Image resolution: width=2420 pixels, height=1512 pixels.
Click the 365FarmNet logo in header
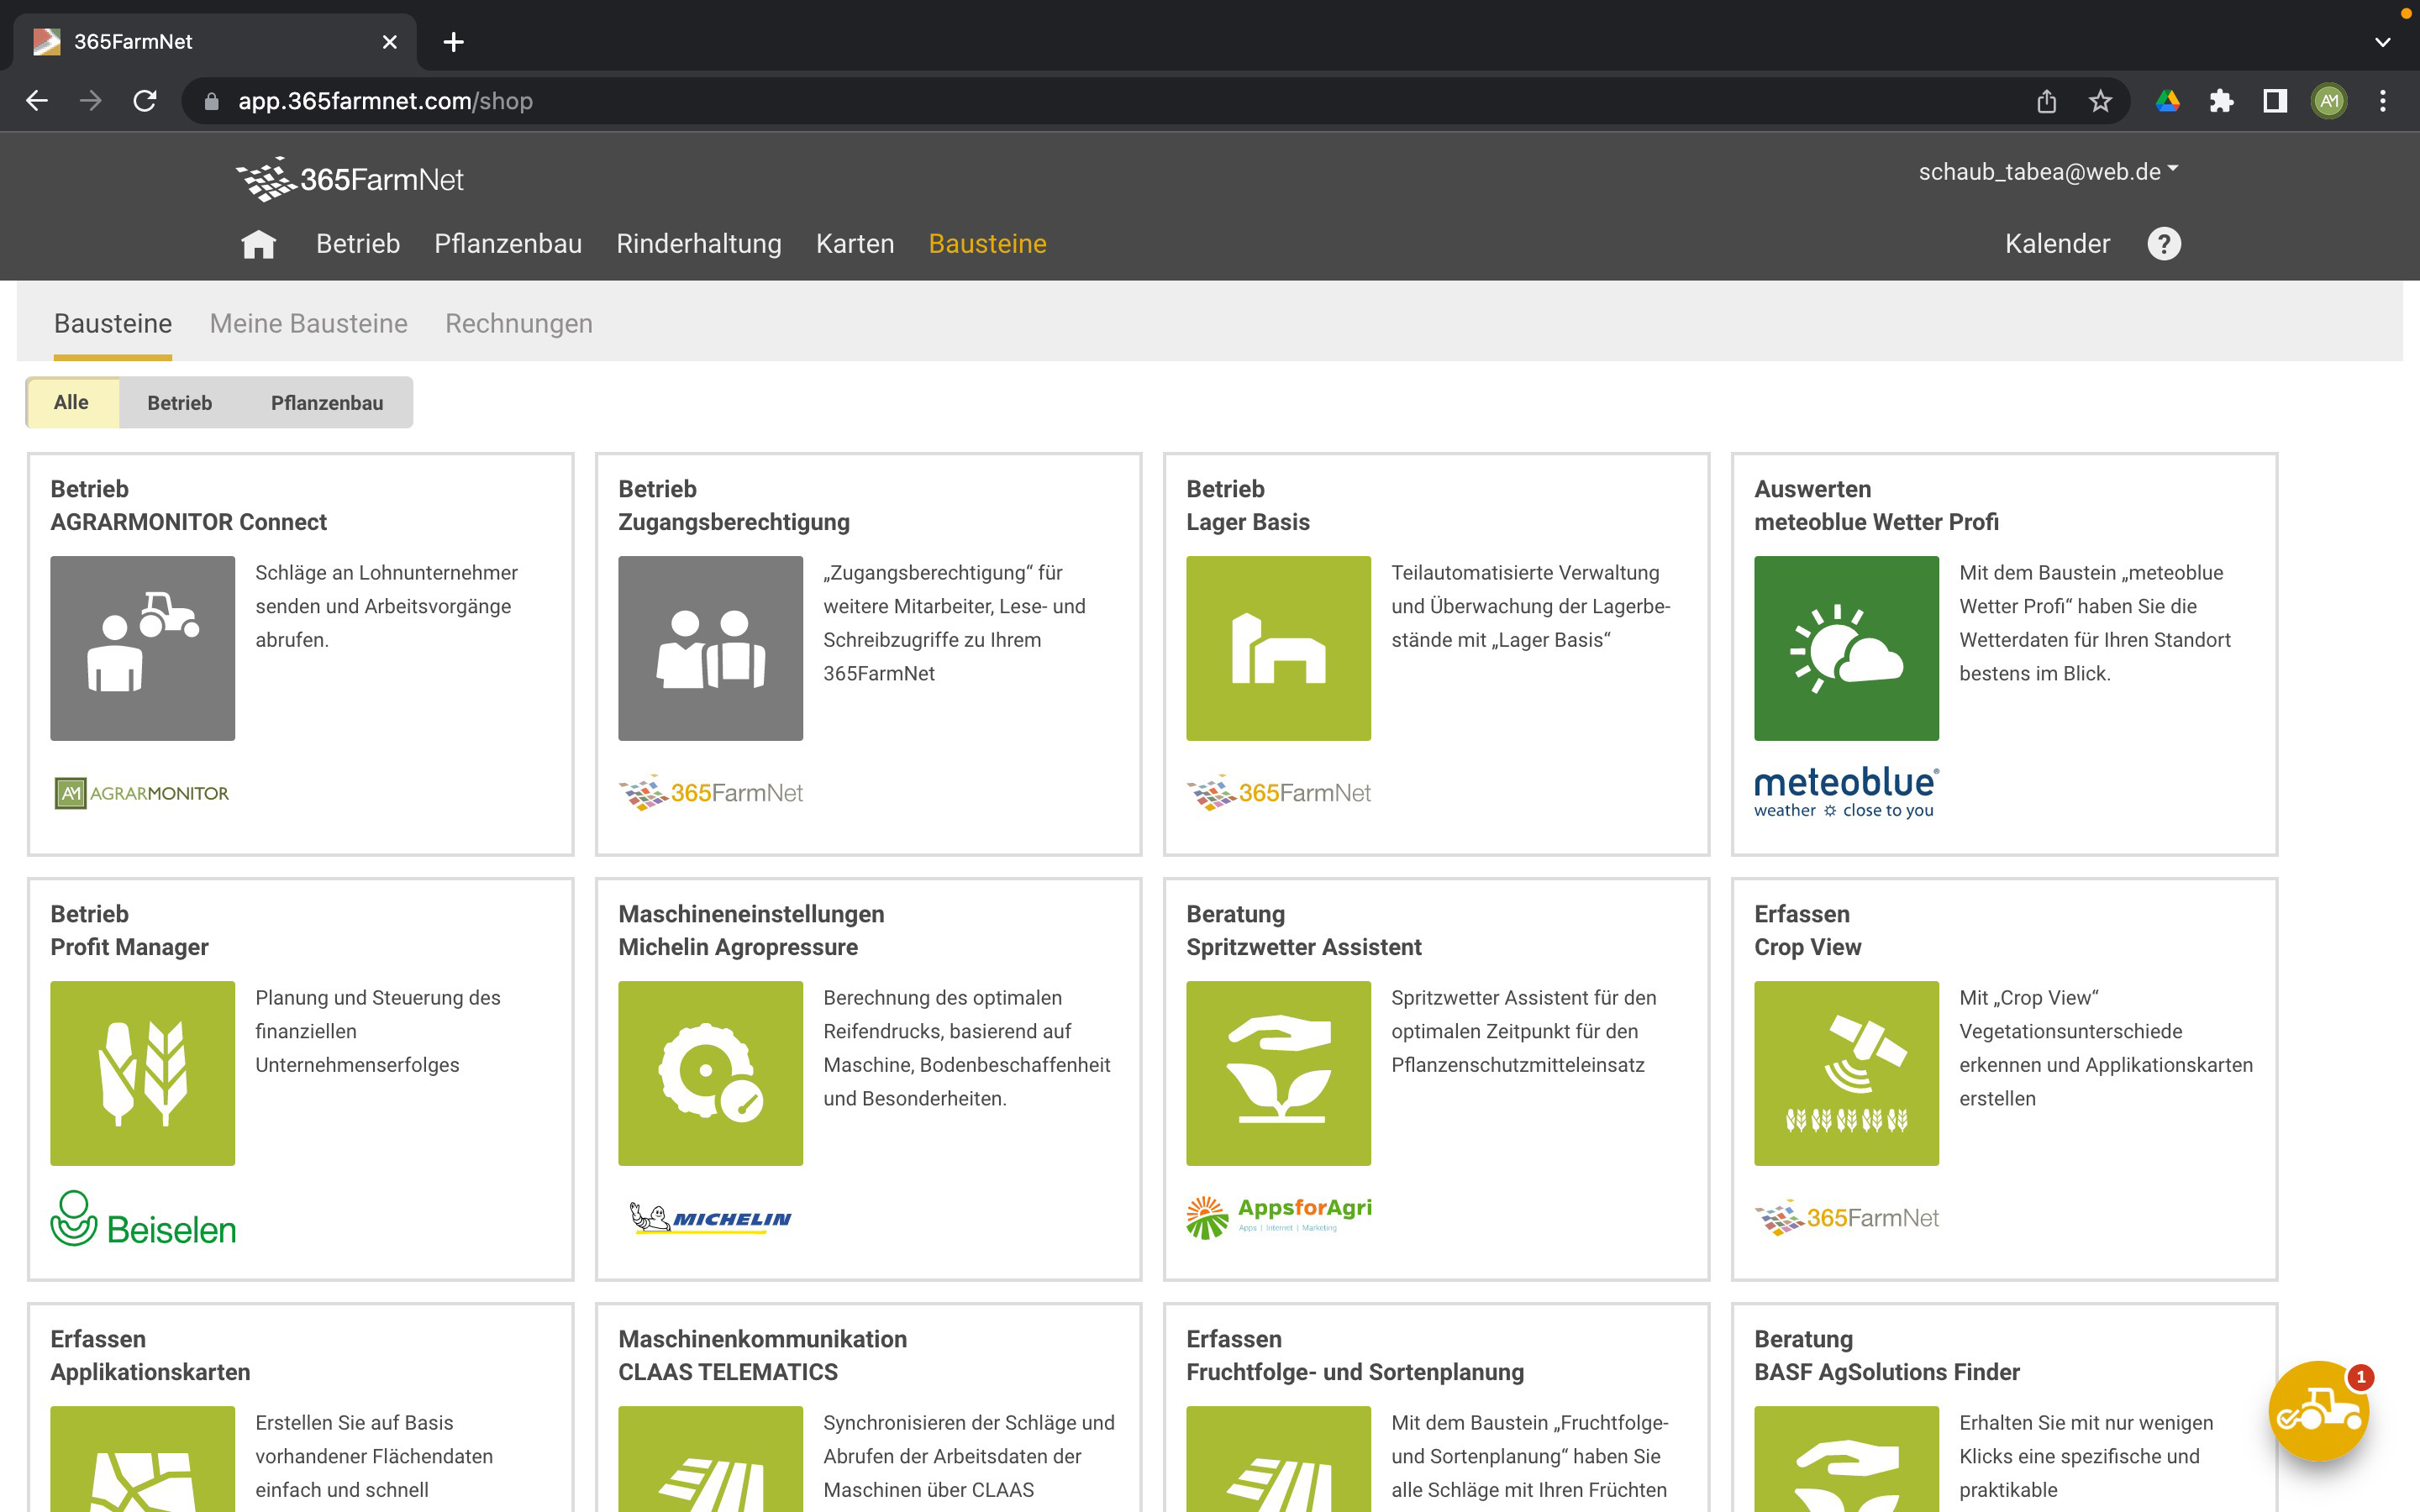pyautogui.click(x=350, y=179)
